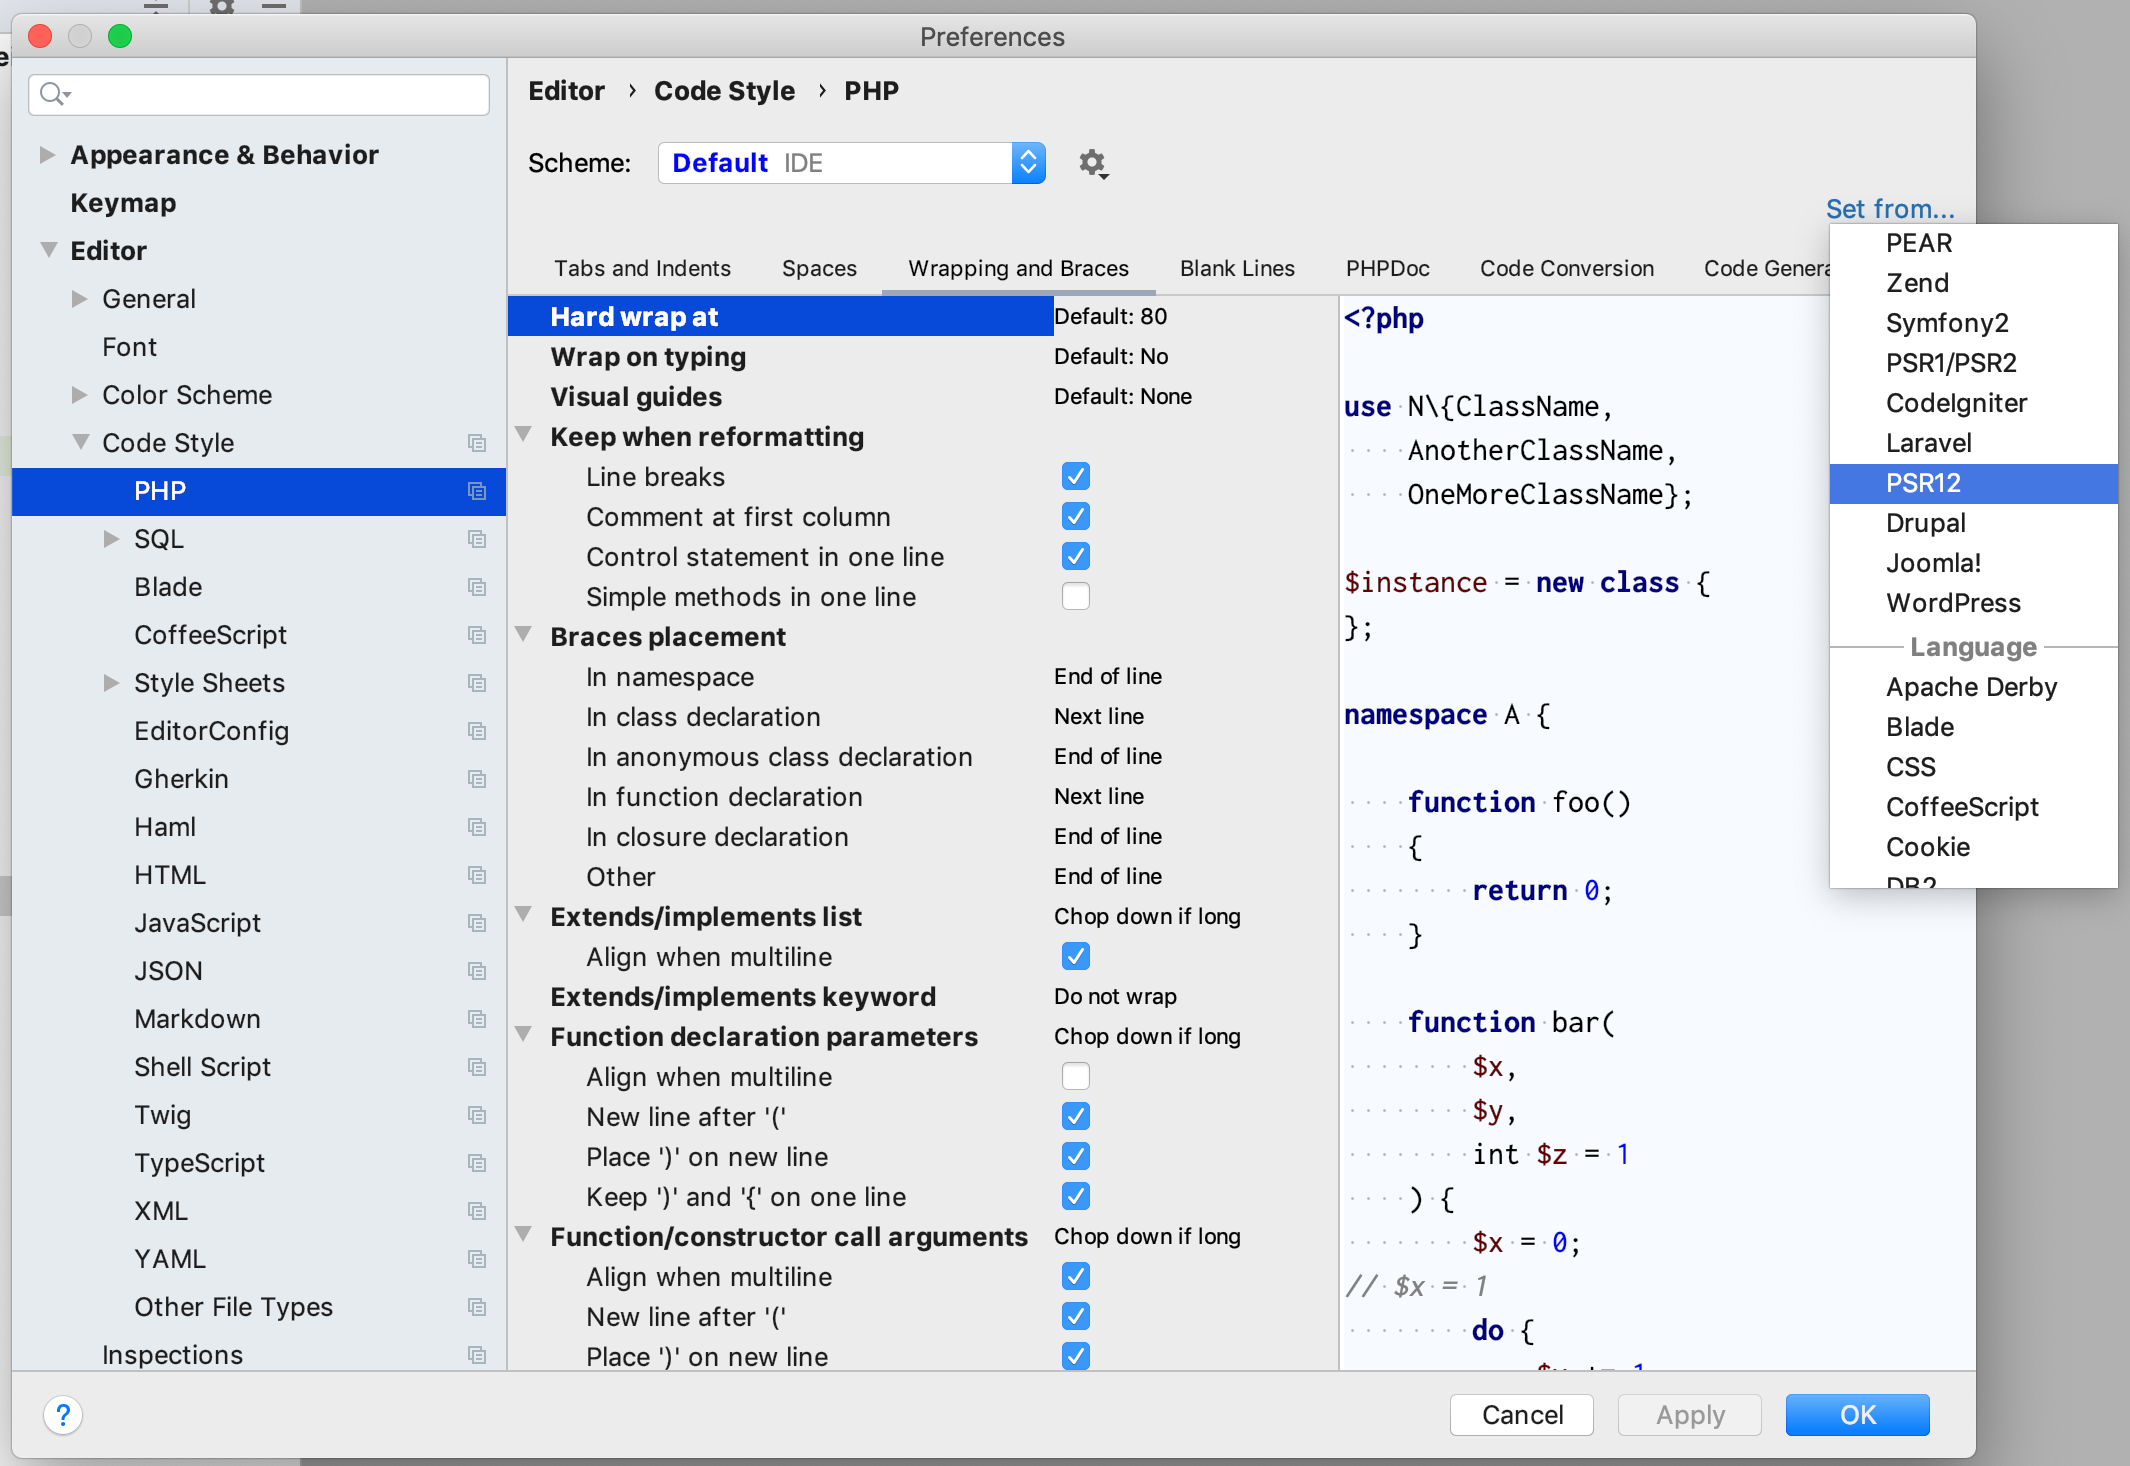Click the project-level icon beside SQL
This screenshot has height=1466, width=2130.
click(x=477, y=539)
